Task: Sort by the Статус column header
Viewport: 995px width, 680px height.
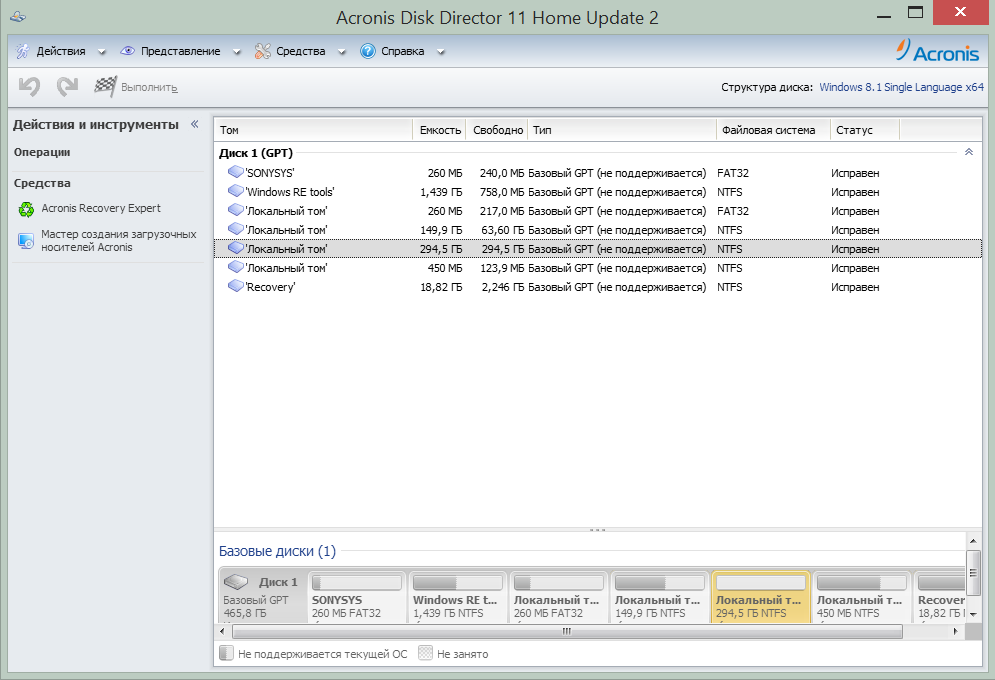Action: pyautogui.click(x=865, y=129)
